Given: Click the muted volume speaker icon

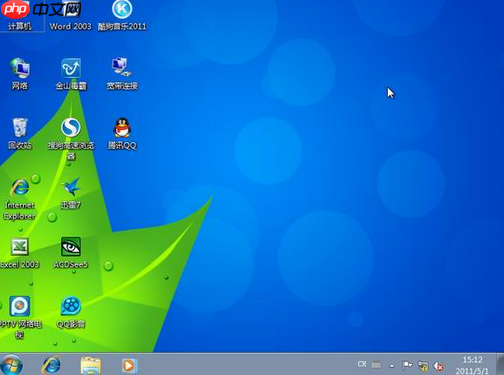Looking at the screenshot, I should tap(439, 366).
